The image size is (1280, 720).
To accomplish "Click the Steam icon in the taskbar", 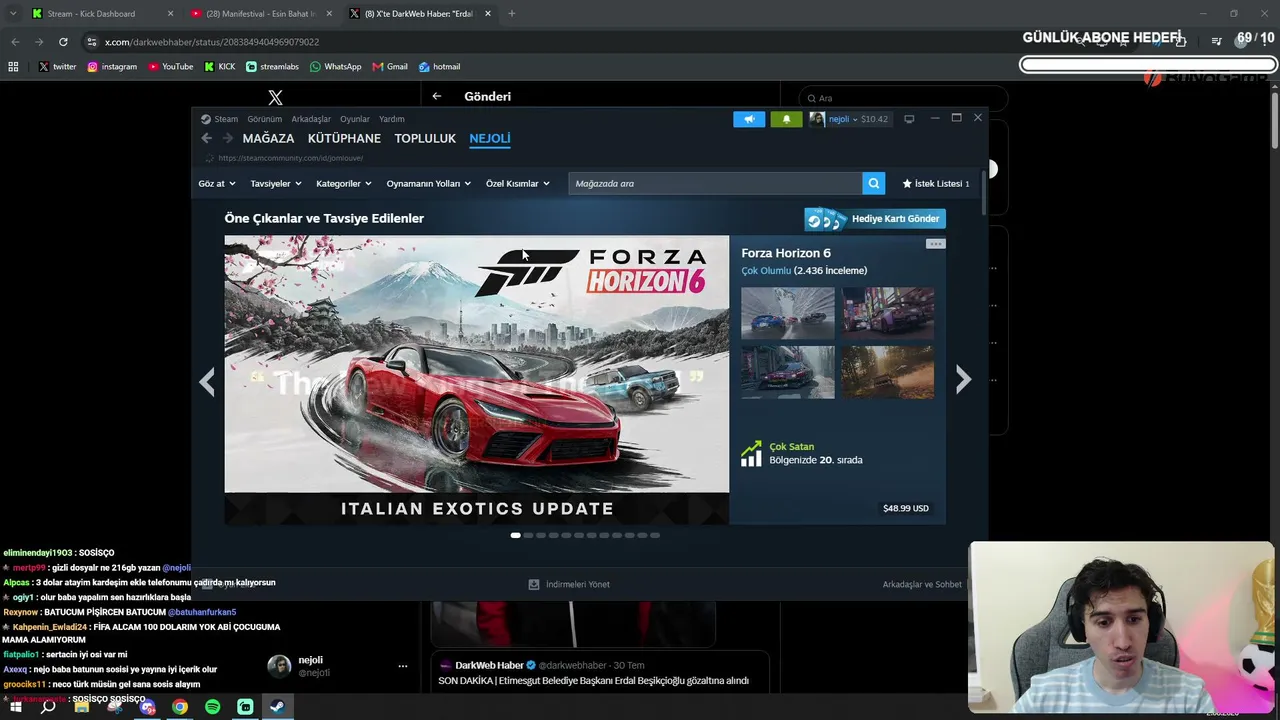I will (278, 707).
